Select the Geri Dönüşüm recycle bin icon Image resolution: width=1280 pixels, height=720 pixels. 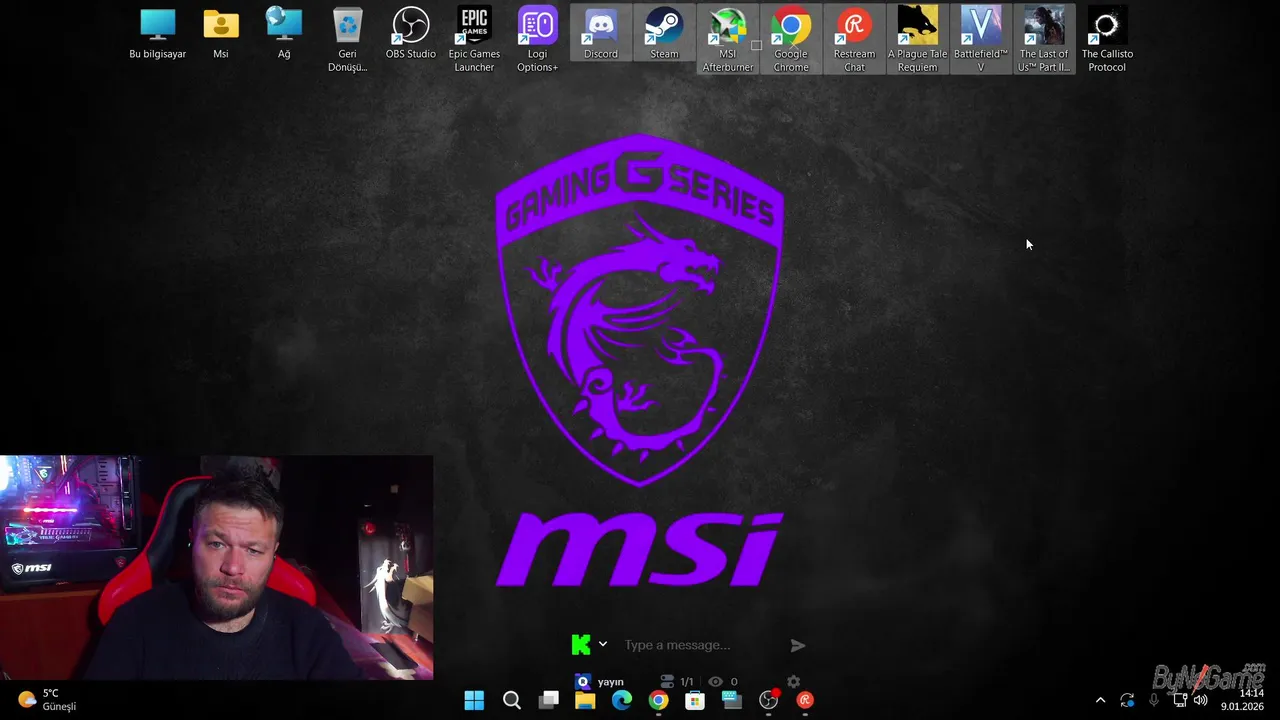[x=347, y=40]
